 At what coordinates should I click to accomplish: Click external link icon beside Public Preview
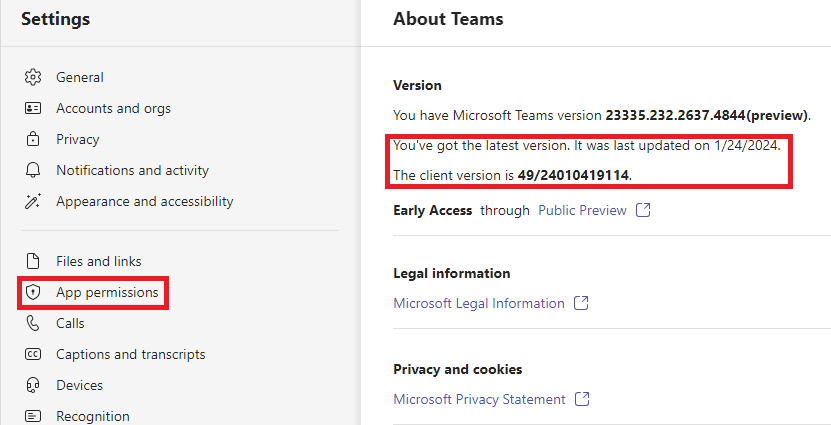click(x=643, y=210)
